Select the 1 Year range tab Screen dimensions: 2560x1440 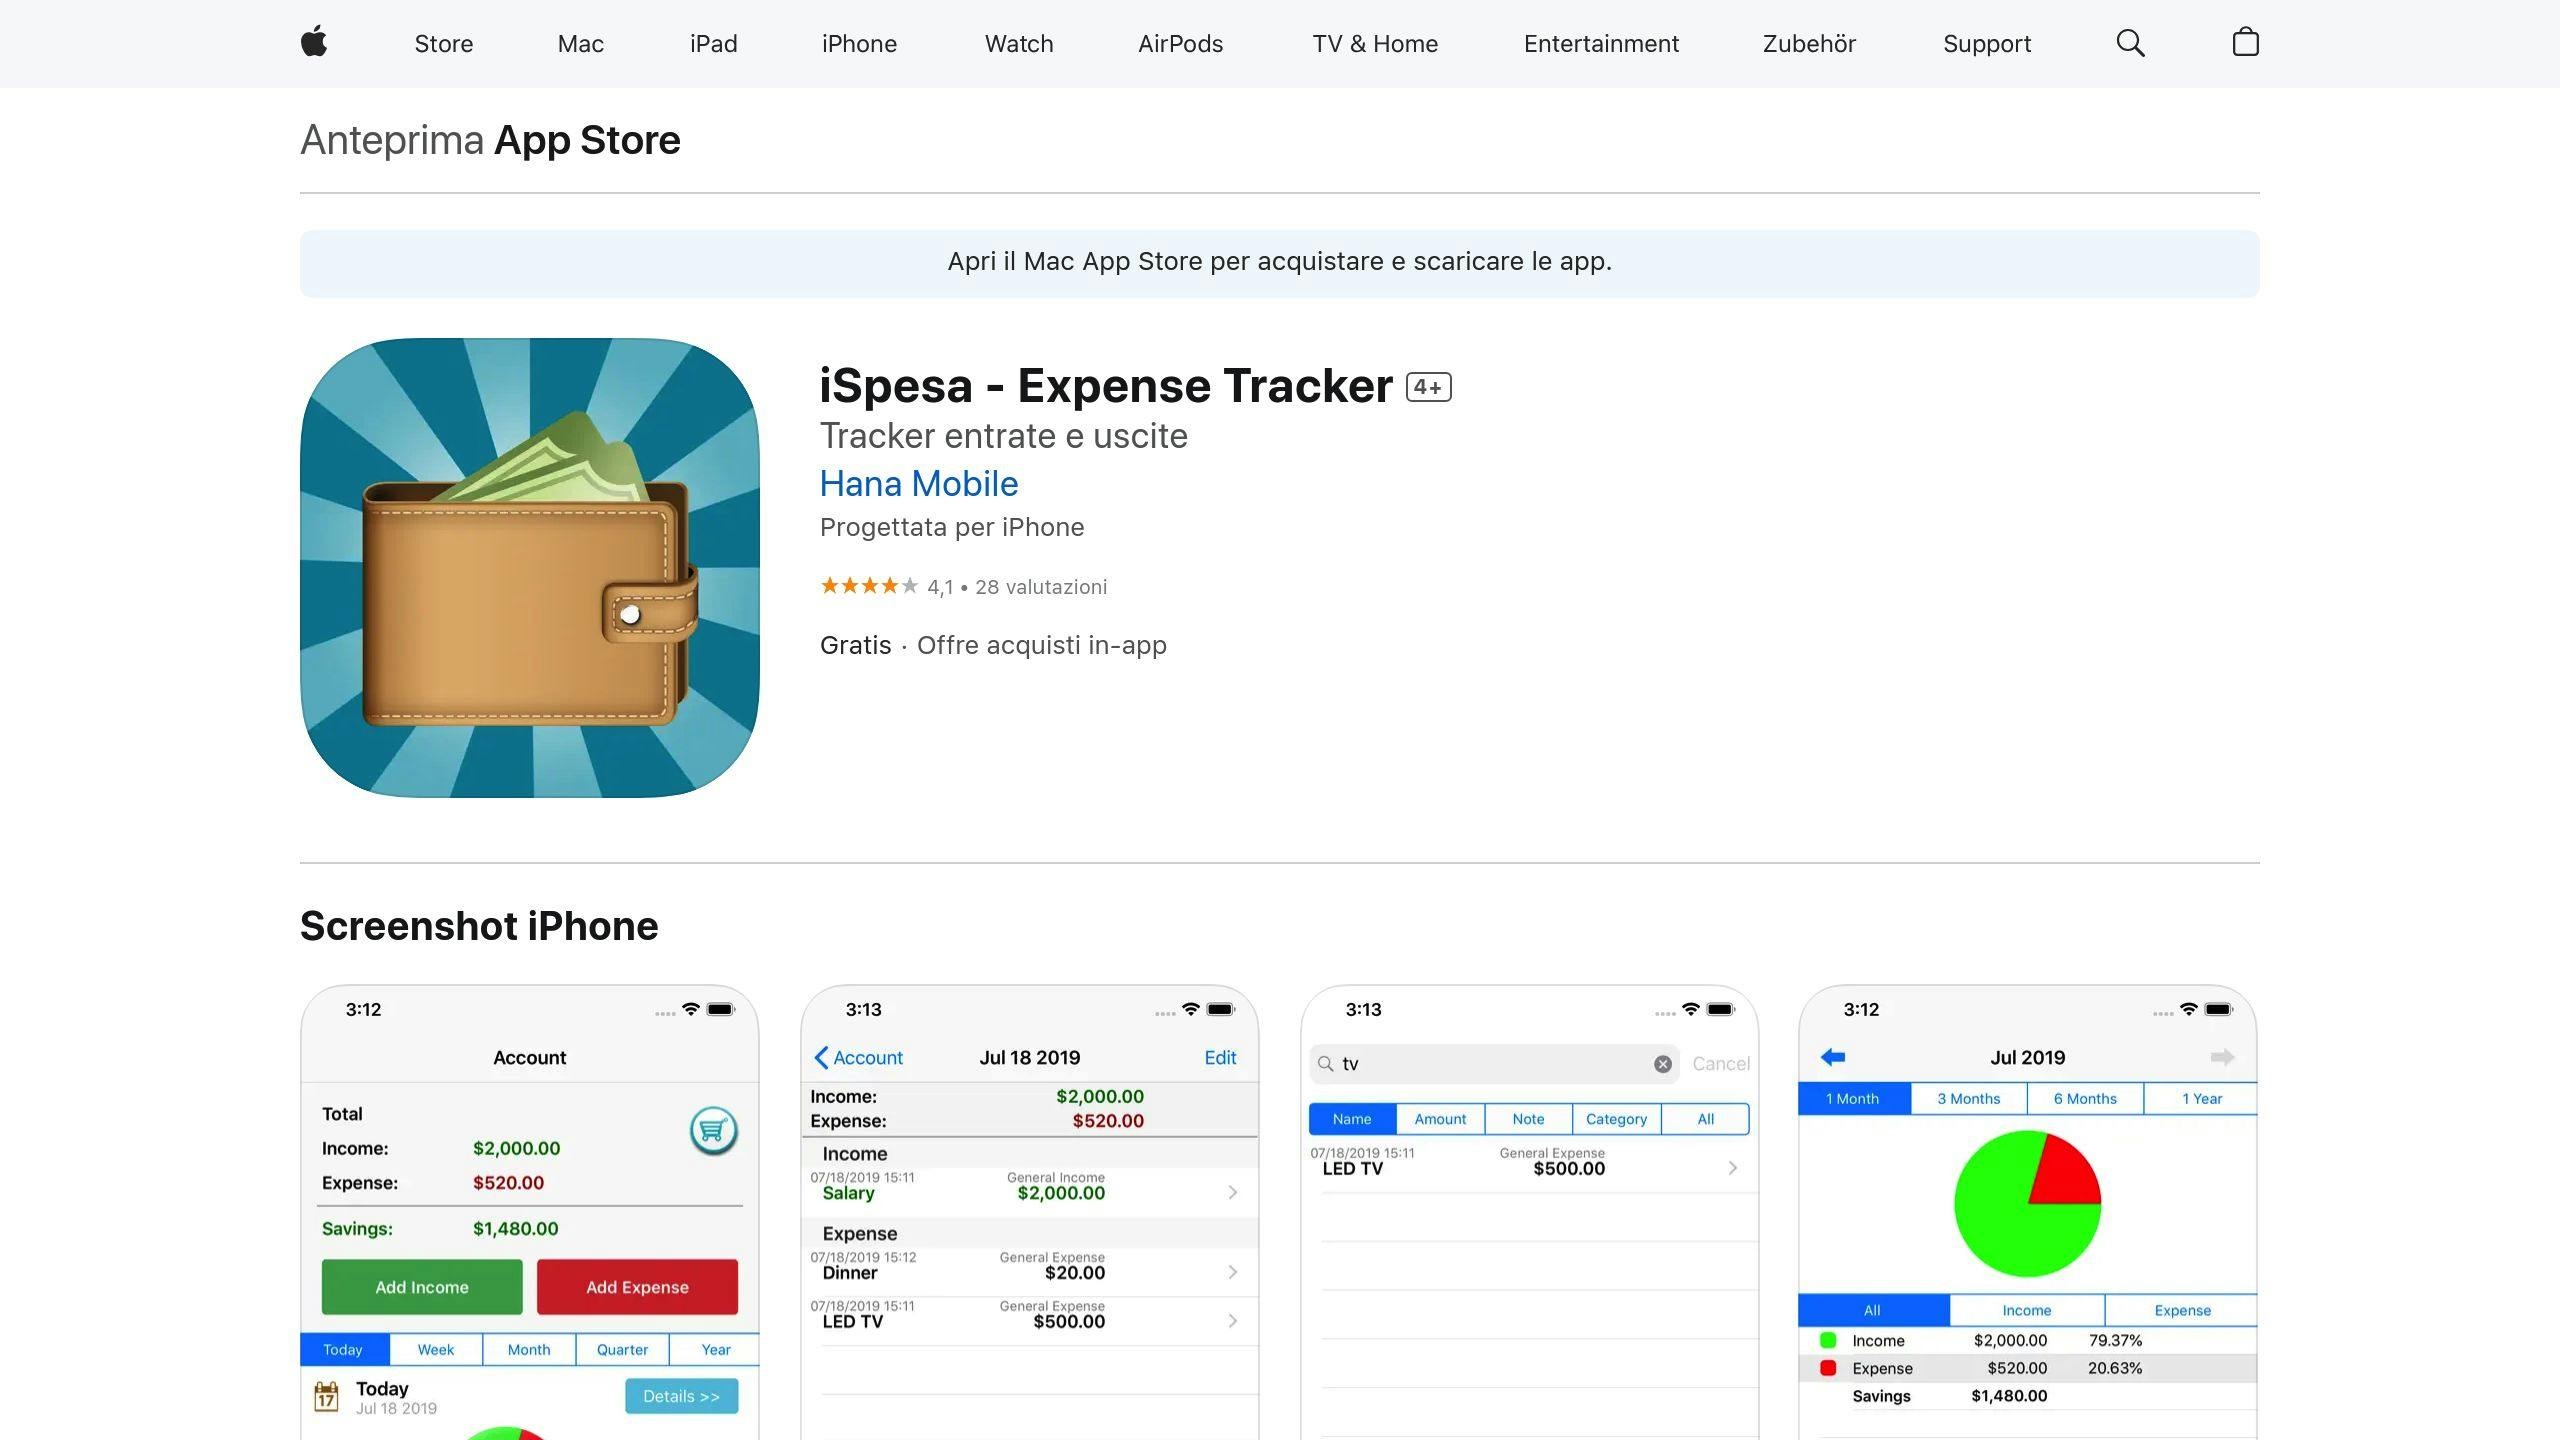(2201, 1099)
